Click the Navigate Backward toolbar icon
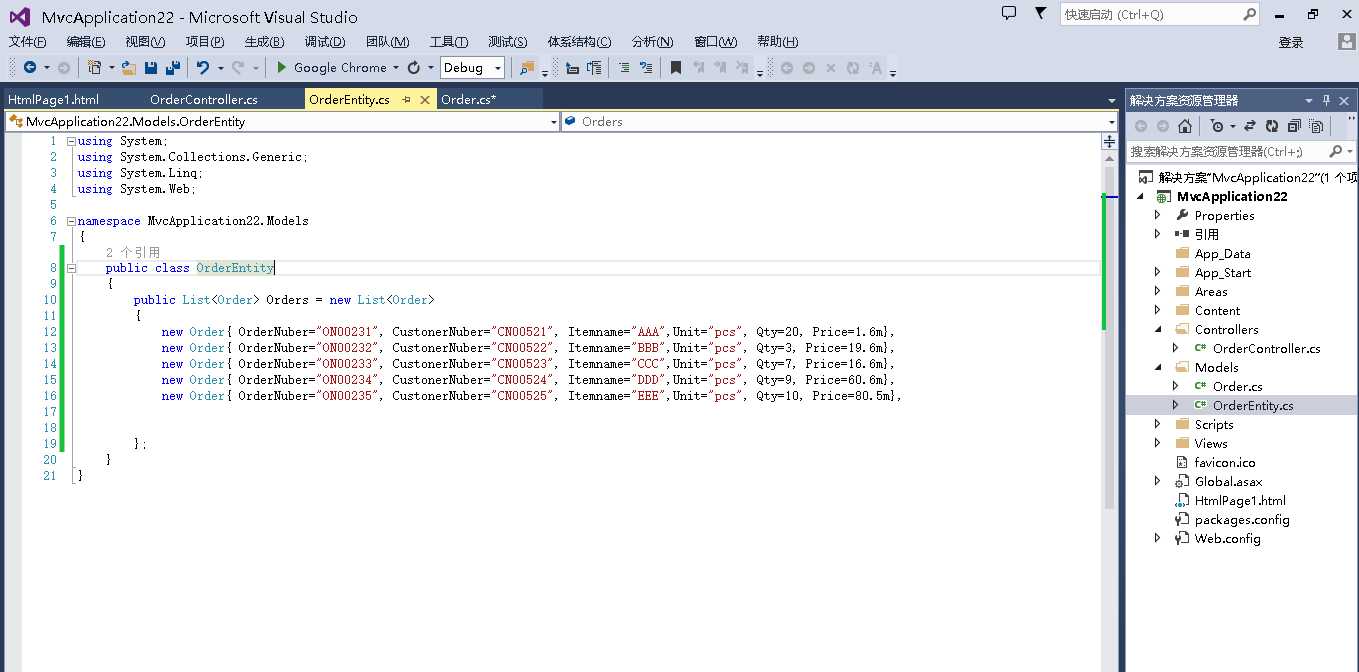 29,67
